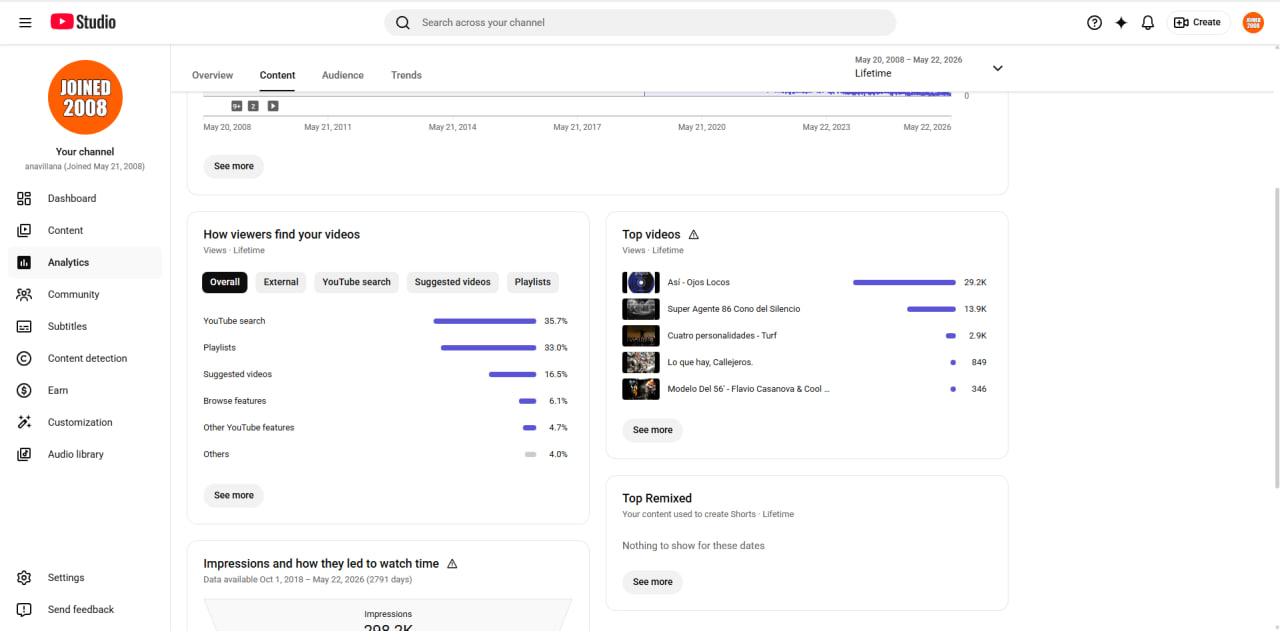The width and height of the screenshot is (1280, 631).
Task: Open the Help question mark icon
Action: coord(1094,22)
